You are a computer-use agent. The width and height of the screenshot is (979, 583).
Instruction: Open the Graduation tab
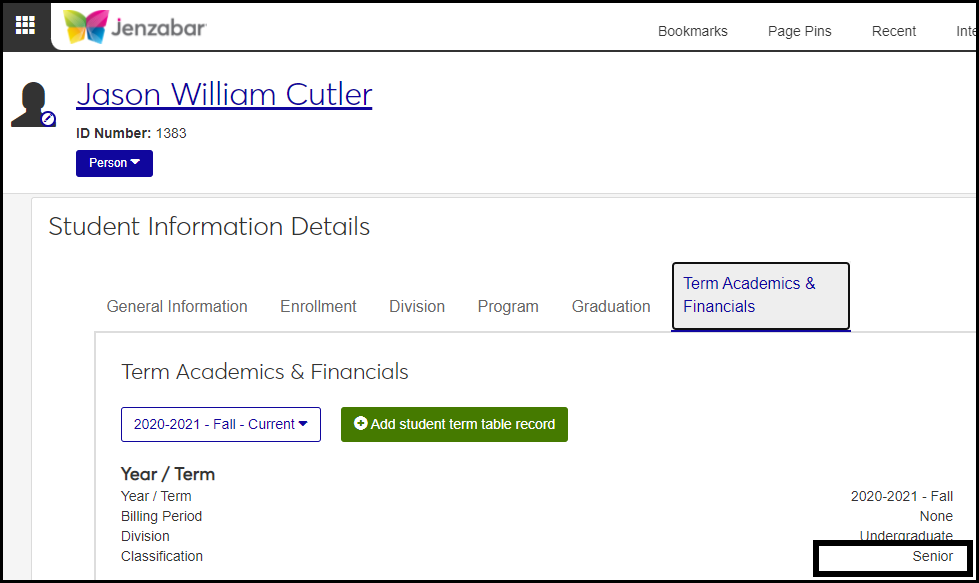click(611, 307)
